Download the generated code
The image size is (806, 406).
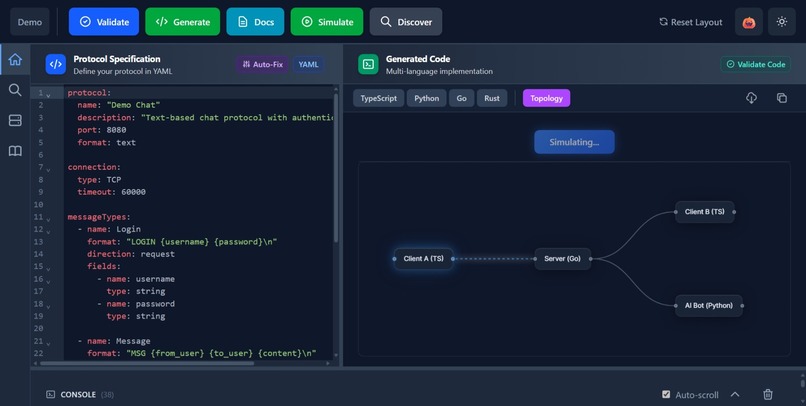click(x=752, y=98)
